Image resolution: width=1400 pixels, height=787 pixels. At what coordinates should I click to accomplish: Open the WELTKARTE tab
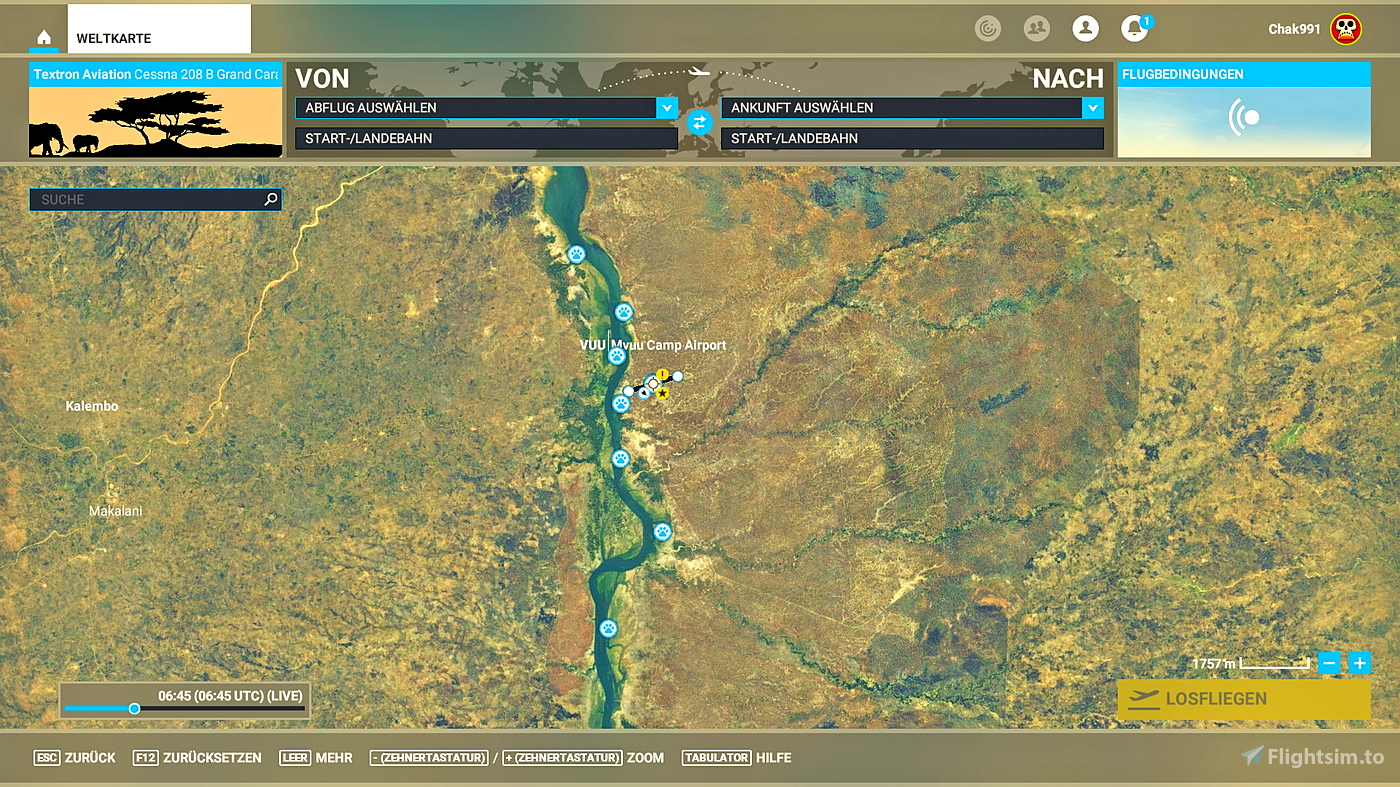coord(159,29)
